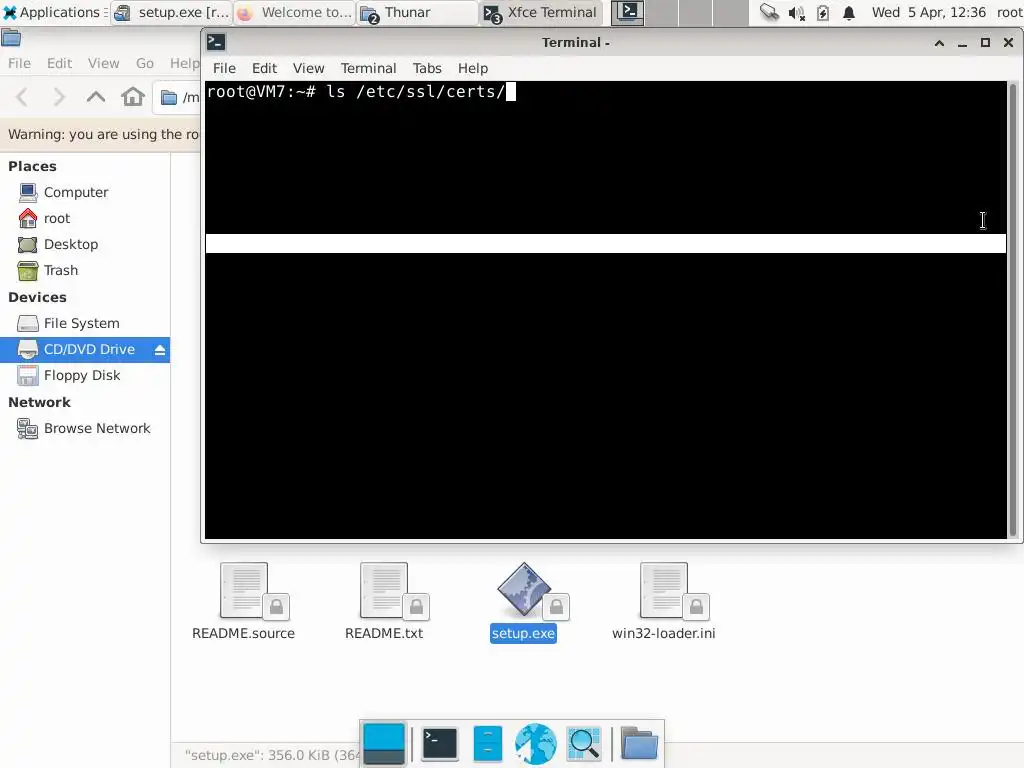Click the Terminal window title icon
The image size is (1024, 768).
coord(216,42)
